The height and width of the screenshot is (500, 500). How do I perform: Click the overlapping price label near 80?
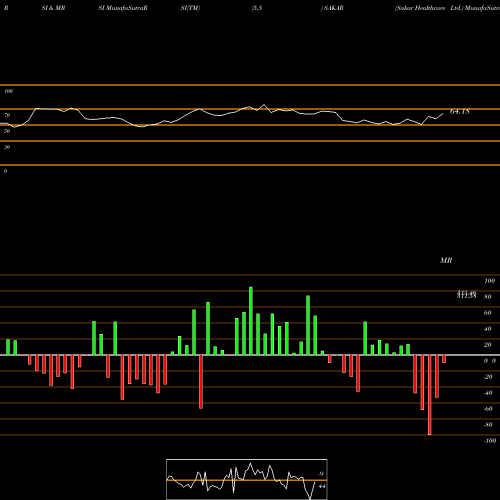[467, 294]
